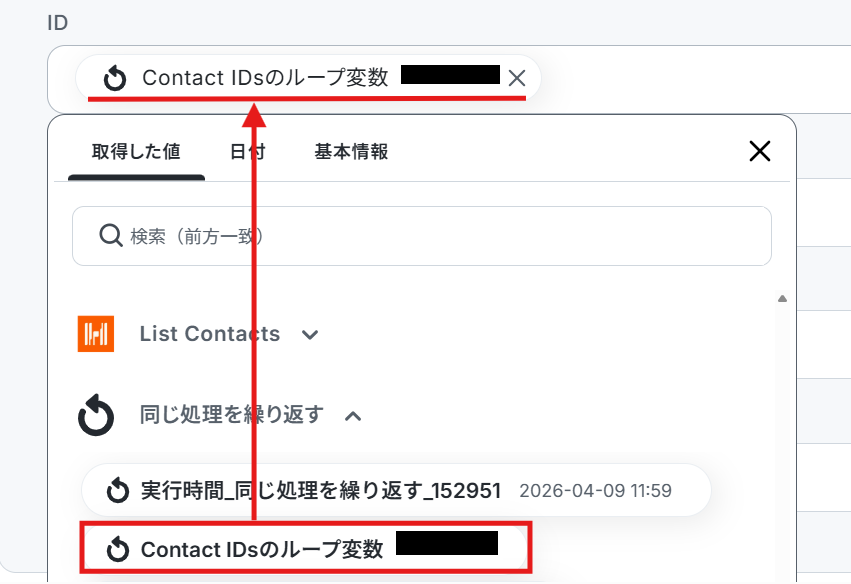Click the Contact IDs chip in ID field
The width and height of the screenshot is (851, 584).
308,78
